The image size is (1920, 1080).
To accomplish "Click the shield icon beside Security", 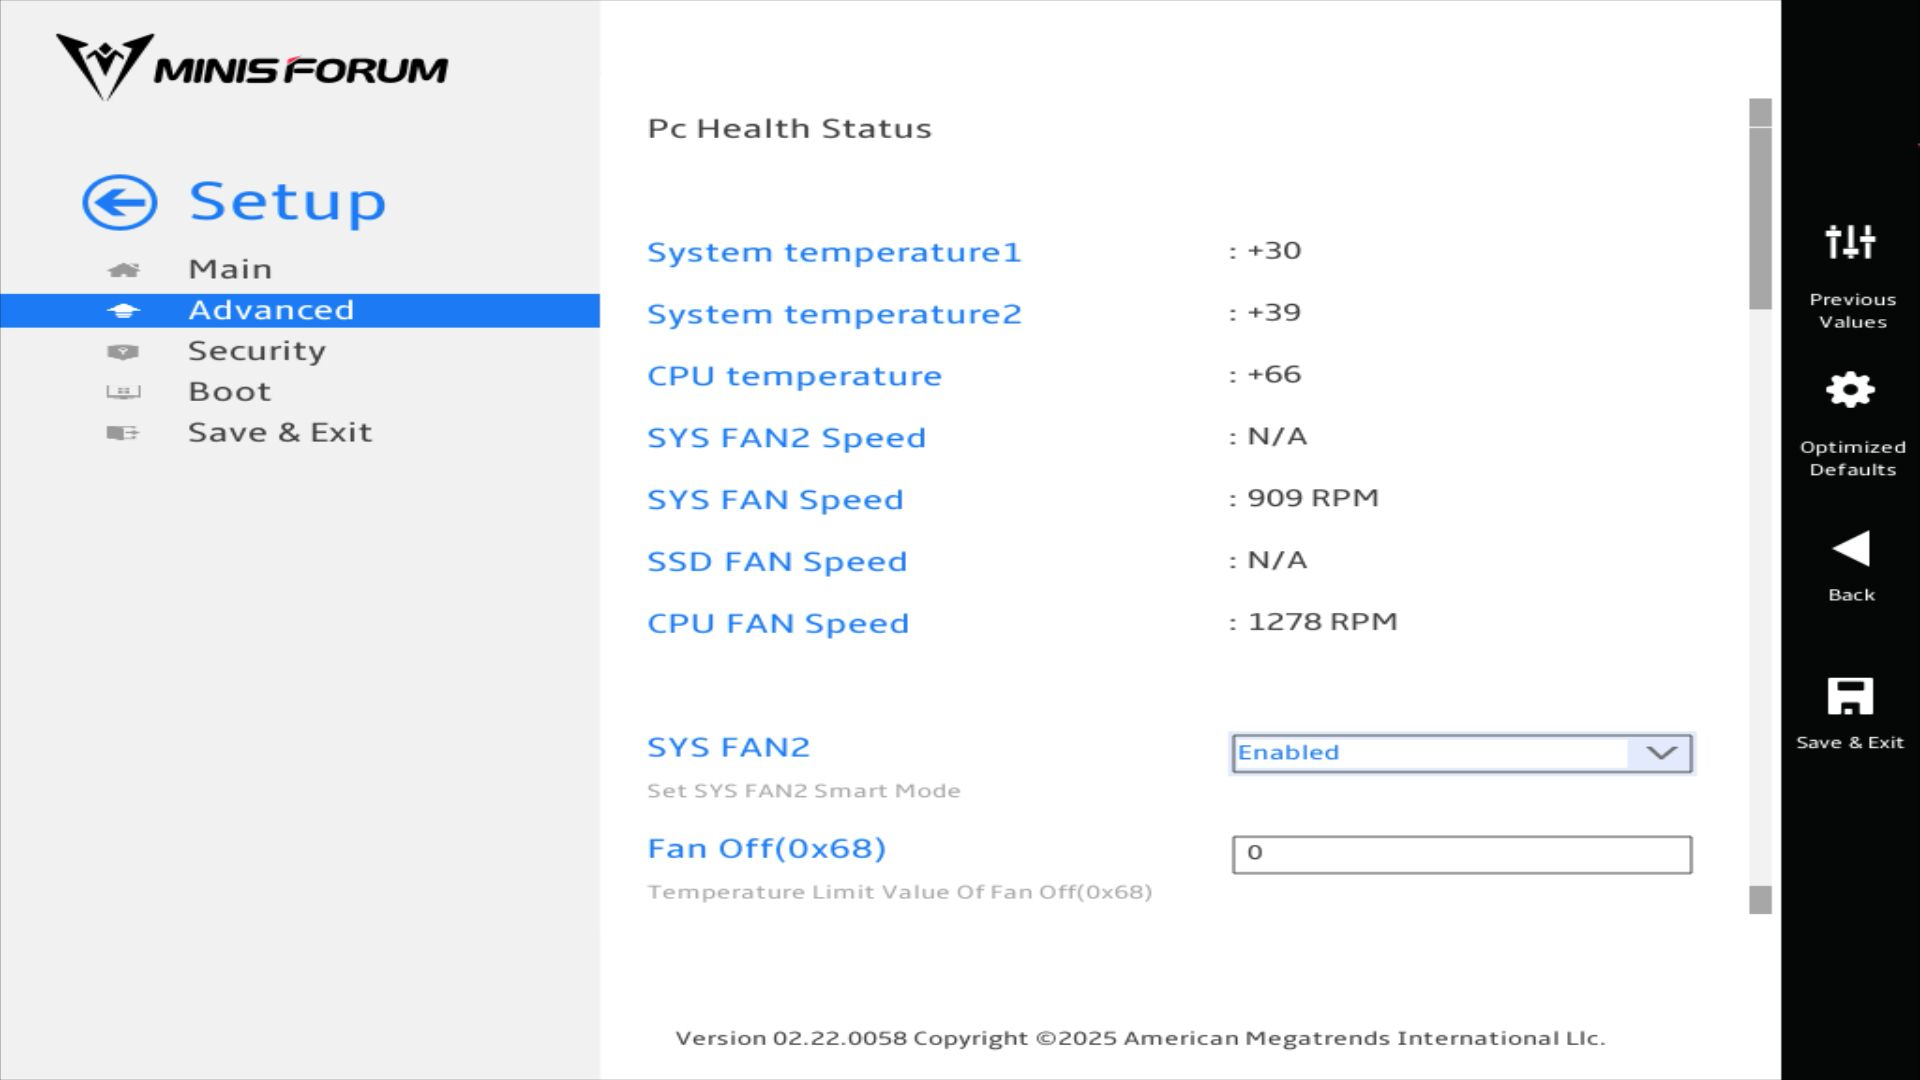I will (123, 352).
